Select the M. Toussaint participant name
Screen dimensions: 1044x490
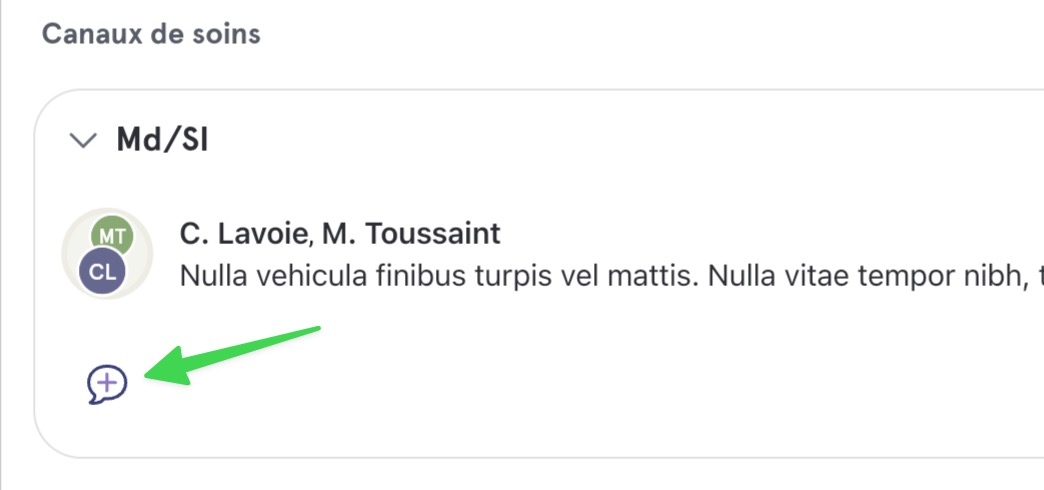tap(411, 234)
